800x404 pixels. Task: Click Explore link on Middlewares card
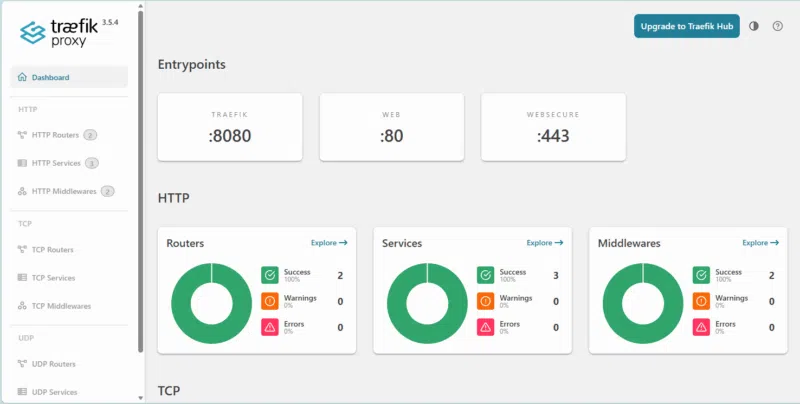point(761,243)
